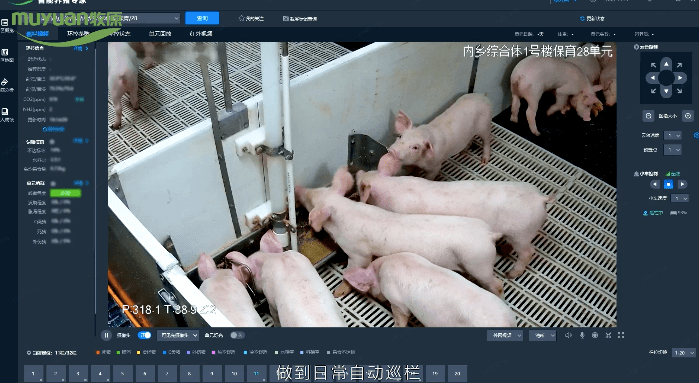Switch to the fifth tab in tab row
Viewport: 699px width, 383px height.
click(x=201, y=33)
